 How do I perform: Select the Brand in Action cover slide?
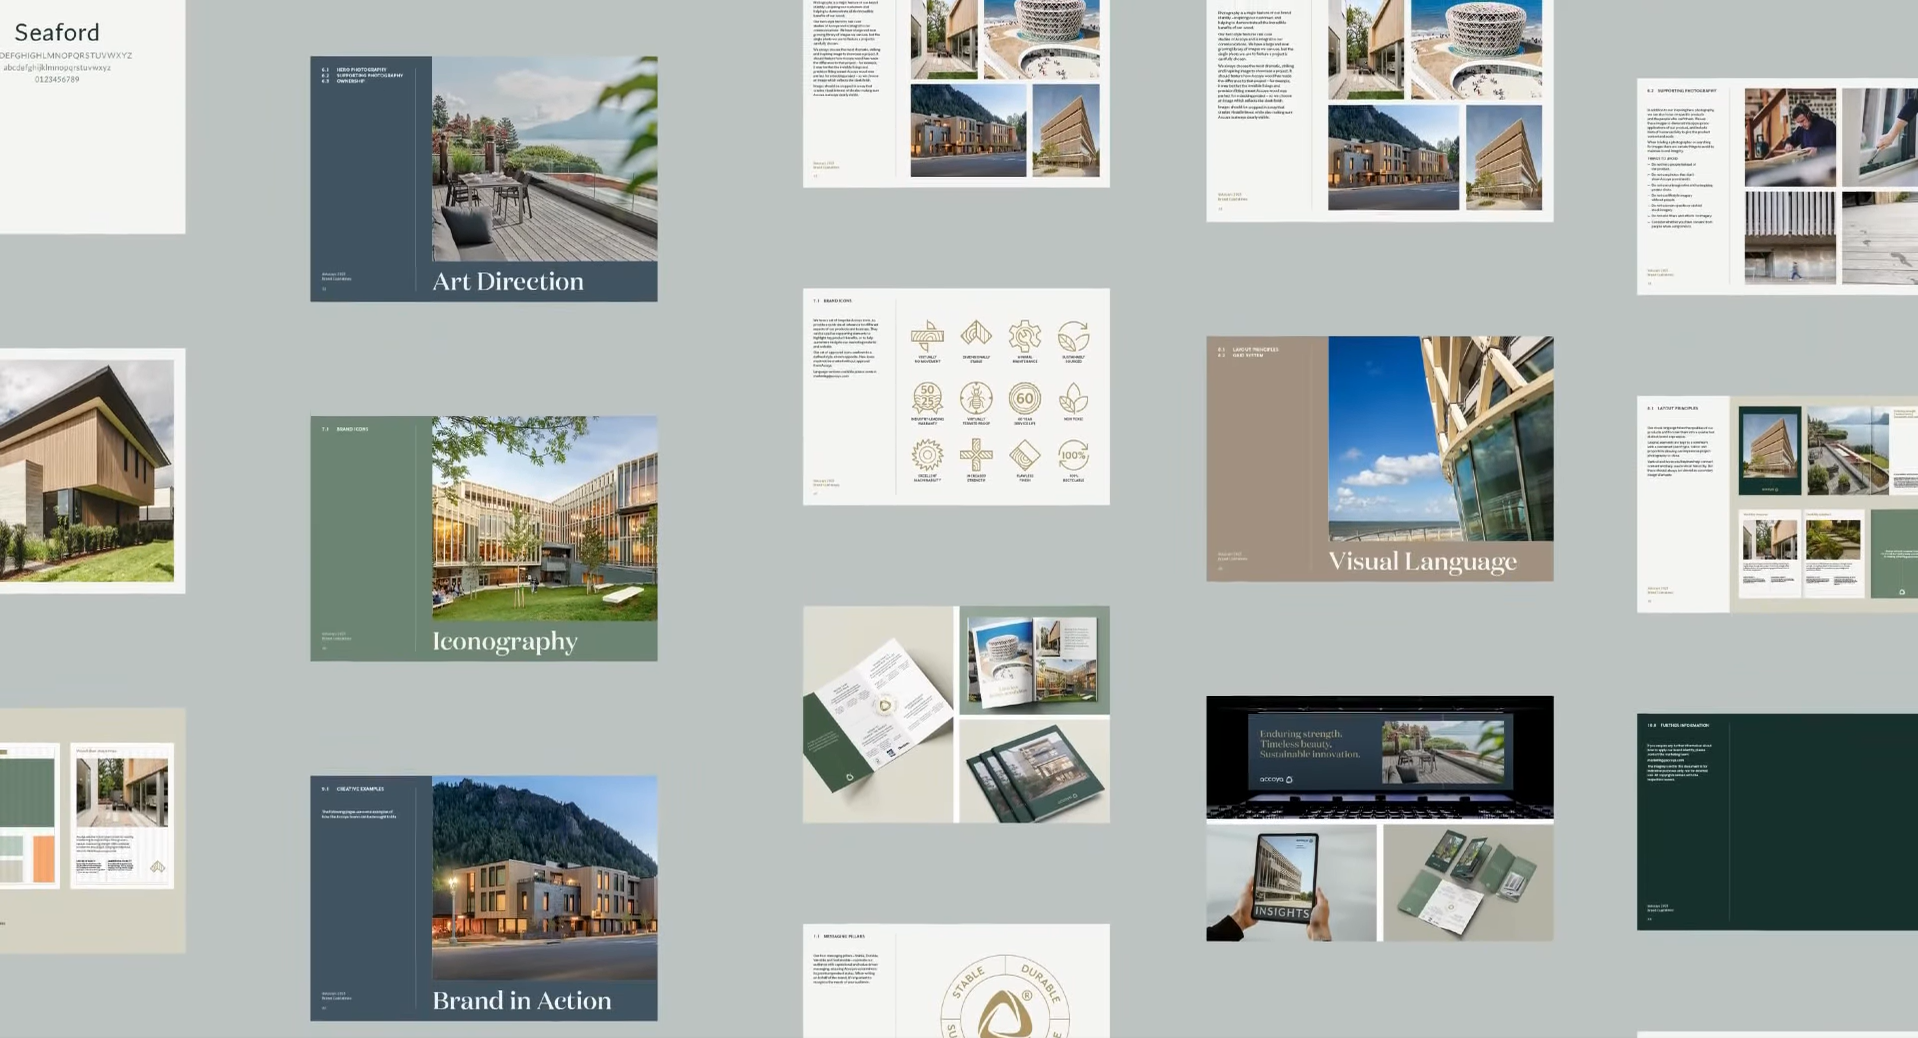pos(484,898)
